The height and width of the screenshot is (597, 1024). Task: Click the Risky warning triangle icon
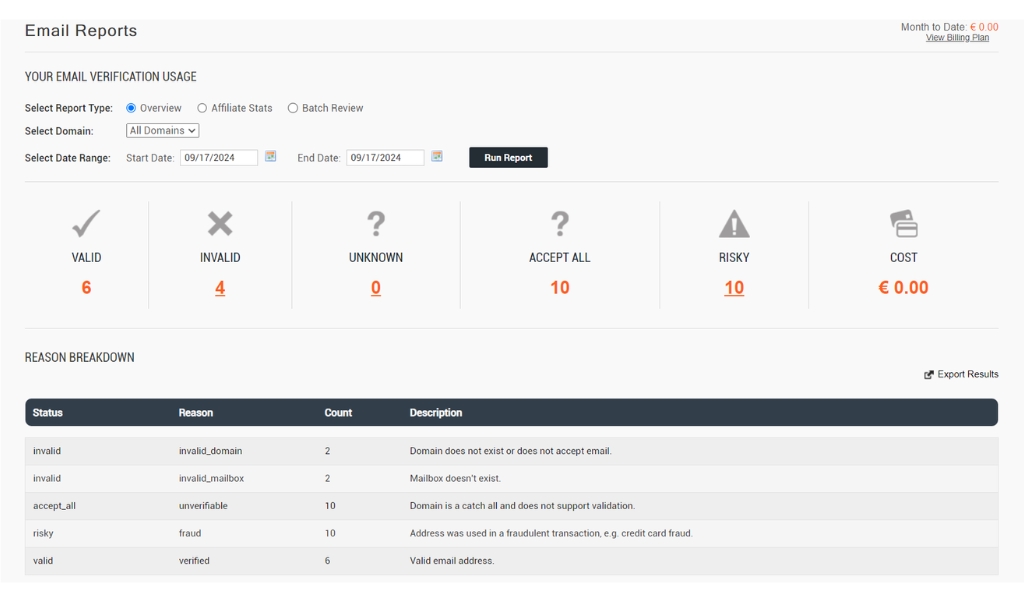(x=734, y=223)
